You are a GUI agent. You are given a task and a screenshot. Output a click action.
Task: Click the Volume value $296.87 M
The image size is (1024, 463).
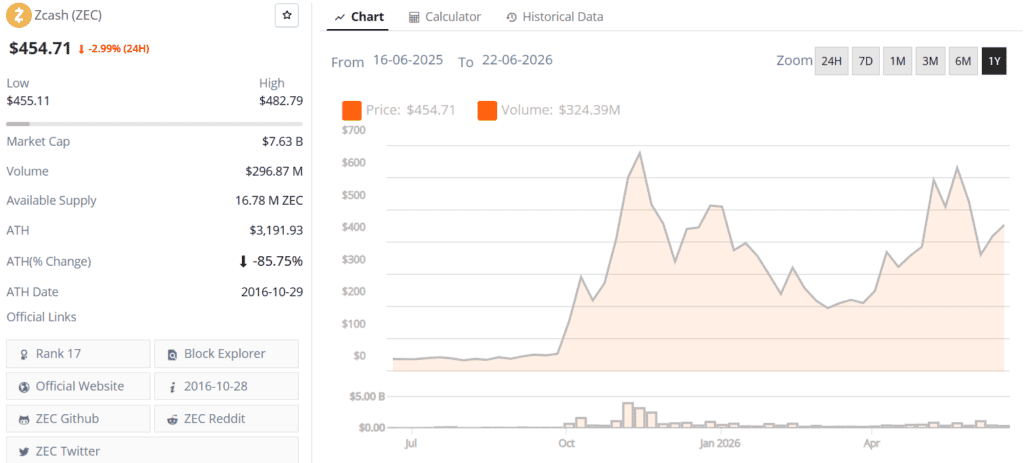[274, 172]
